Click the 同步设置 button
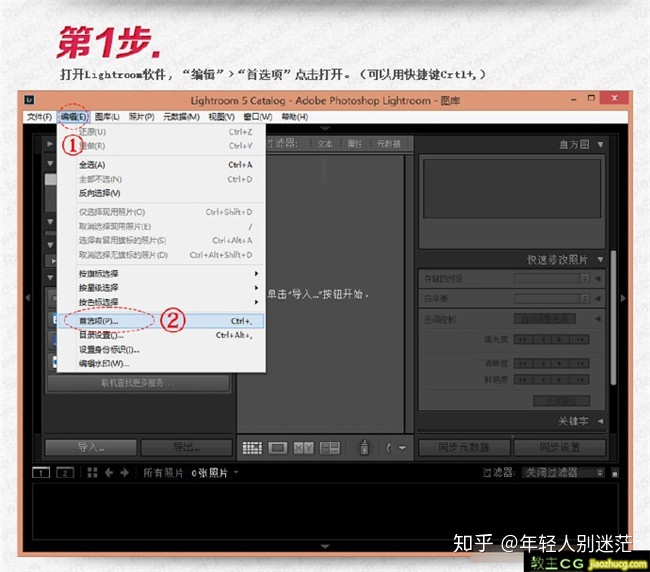Image resolution: width=650 pixels, height=572 pixels. (x=560, y=448)
